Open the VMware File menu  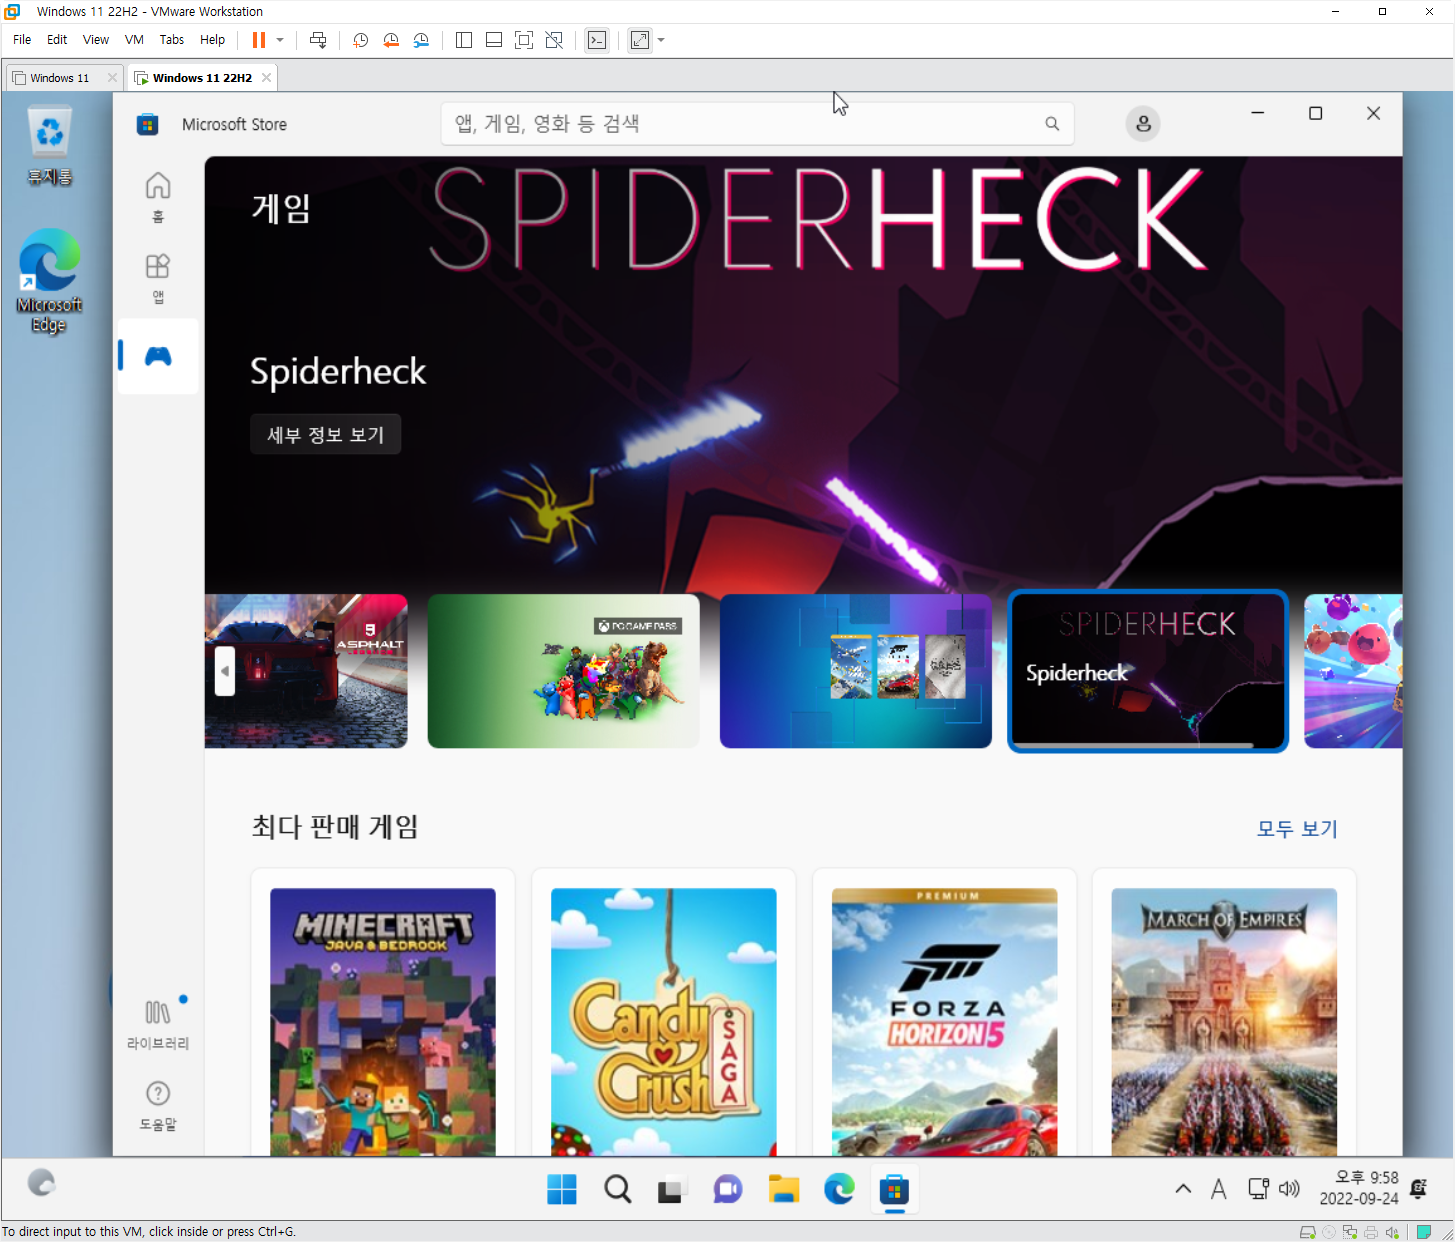(x=22, y=40)
